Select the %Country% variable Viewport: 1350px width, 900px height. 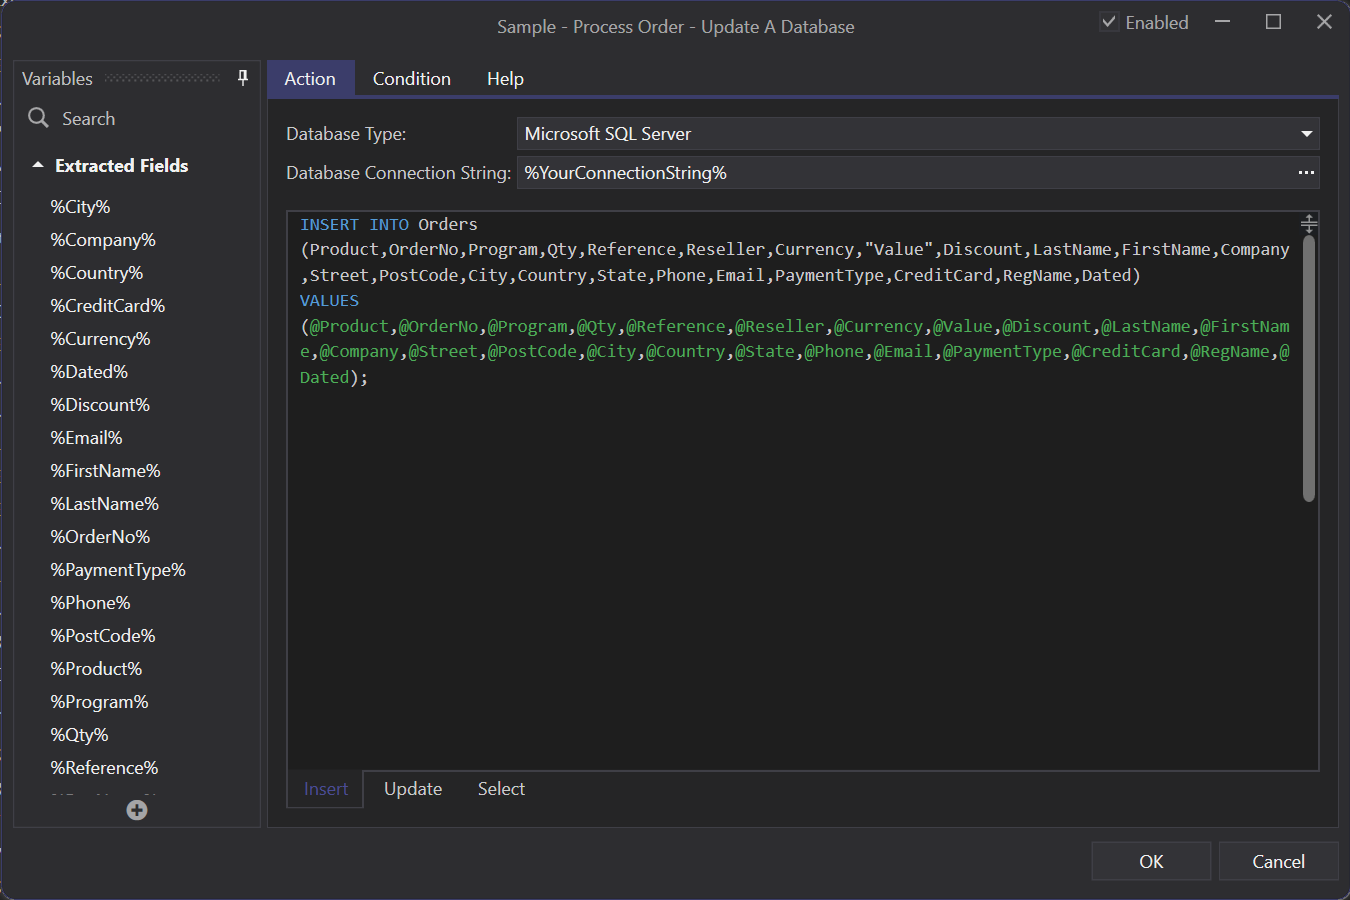click(97, 273)
